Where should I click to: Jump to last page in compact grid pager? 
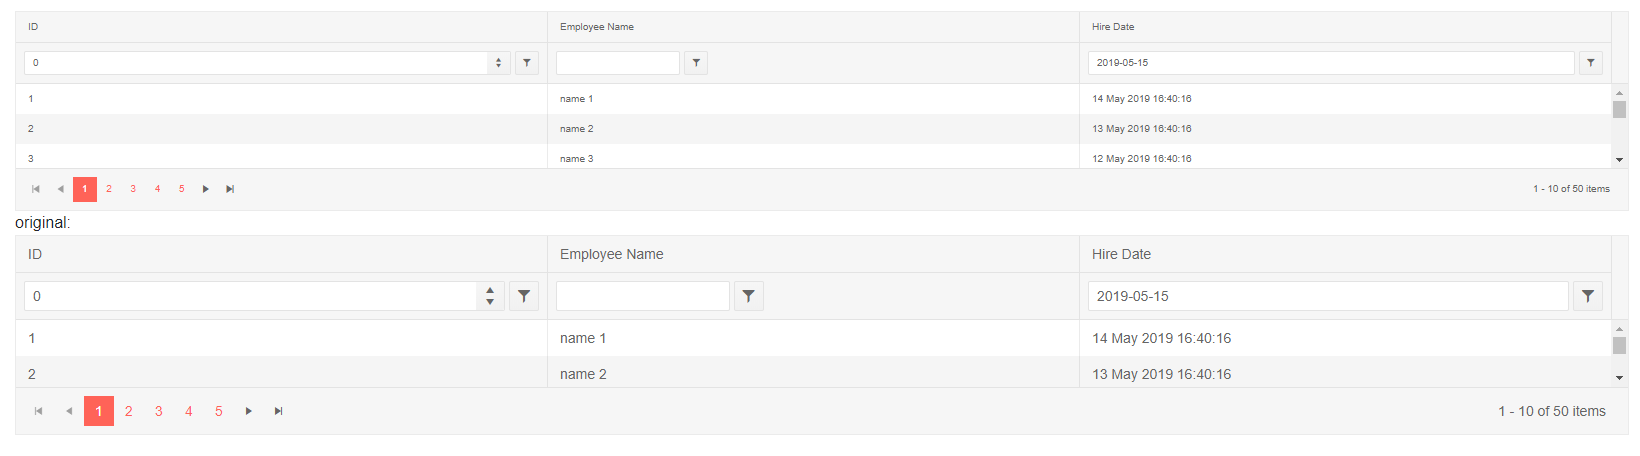click(230, 189)
